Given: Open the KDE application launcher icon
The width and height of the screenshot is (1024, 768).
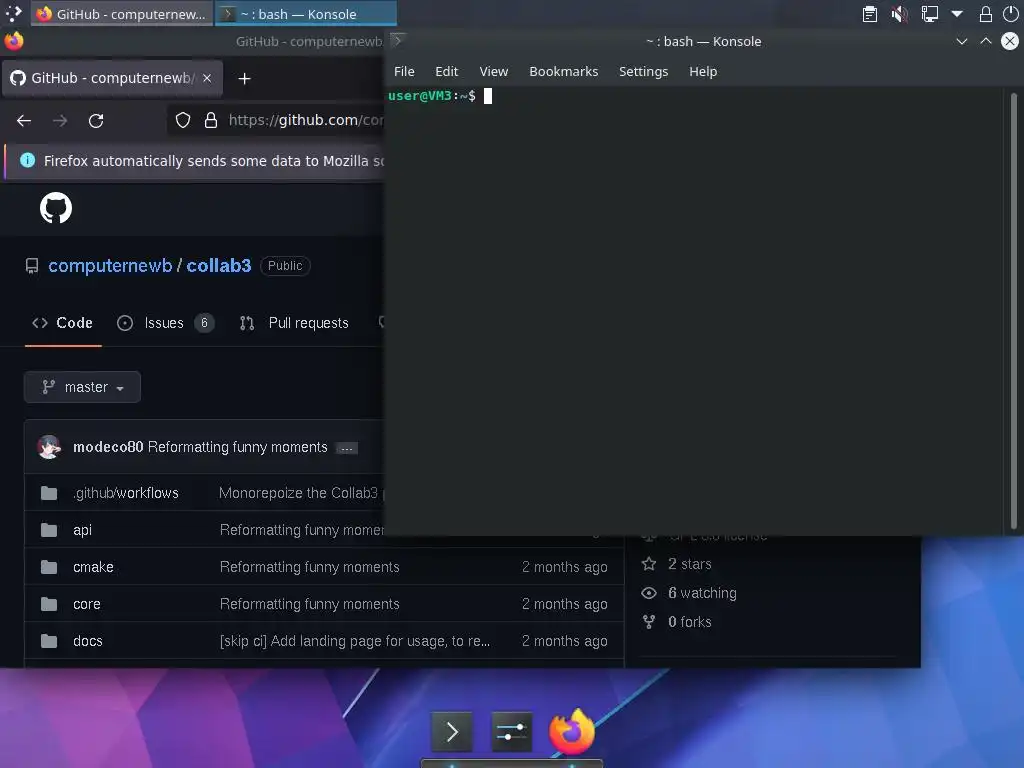Looking at the screenshot, I should point(13,13).
